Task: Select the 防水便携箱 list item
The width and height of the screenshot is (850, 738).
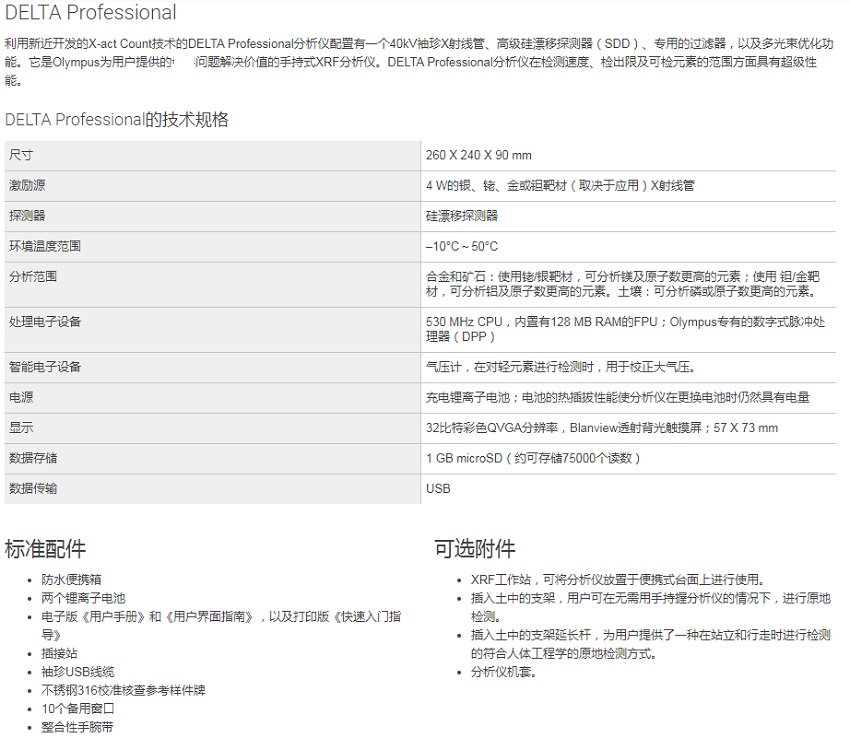Action: tap(71, 579)
